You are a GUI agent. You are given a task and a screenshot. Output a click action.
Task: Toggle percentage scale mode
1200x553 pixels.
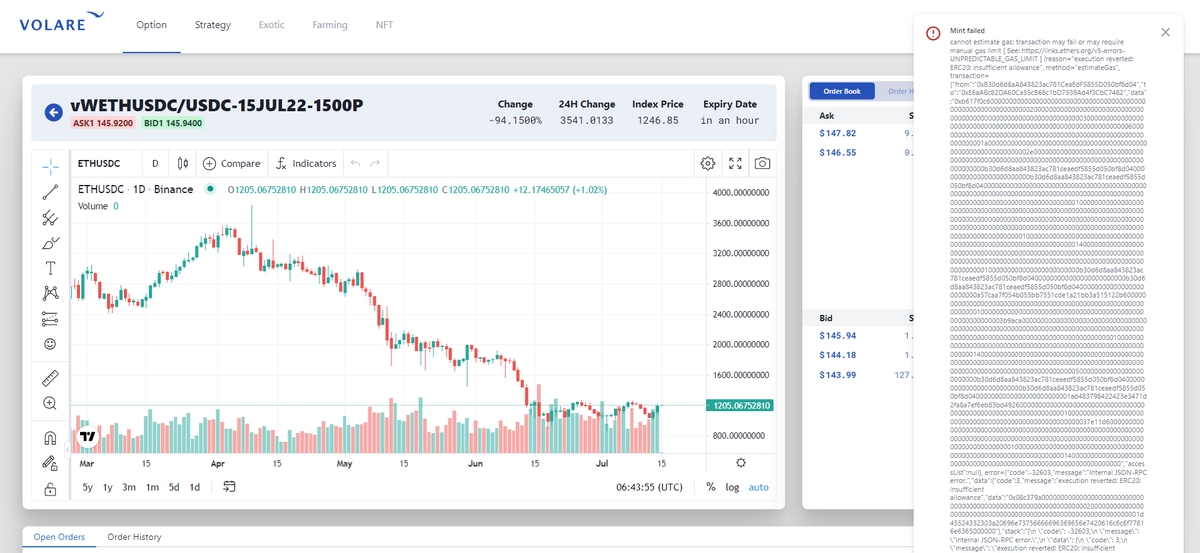(711, 487)
